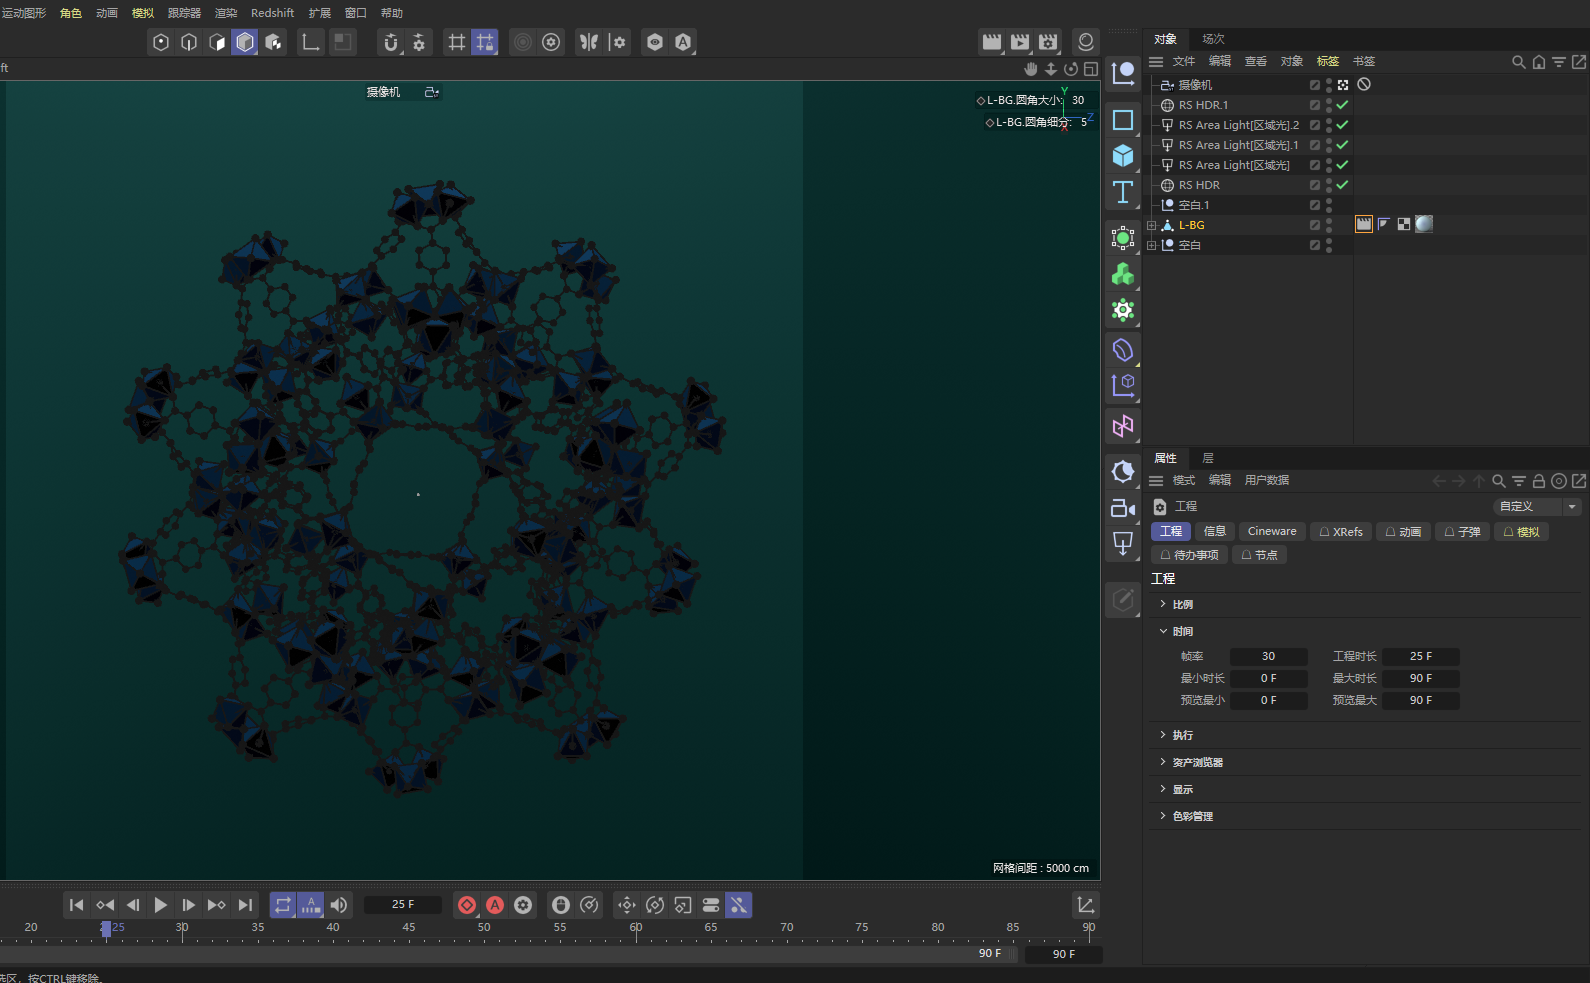This screenshot has width=1590, height=983.
Task: Click the search icon in the Attributes panel
Action: click(1499, 481)
